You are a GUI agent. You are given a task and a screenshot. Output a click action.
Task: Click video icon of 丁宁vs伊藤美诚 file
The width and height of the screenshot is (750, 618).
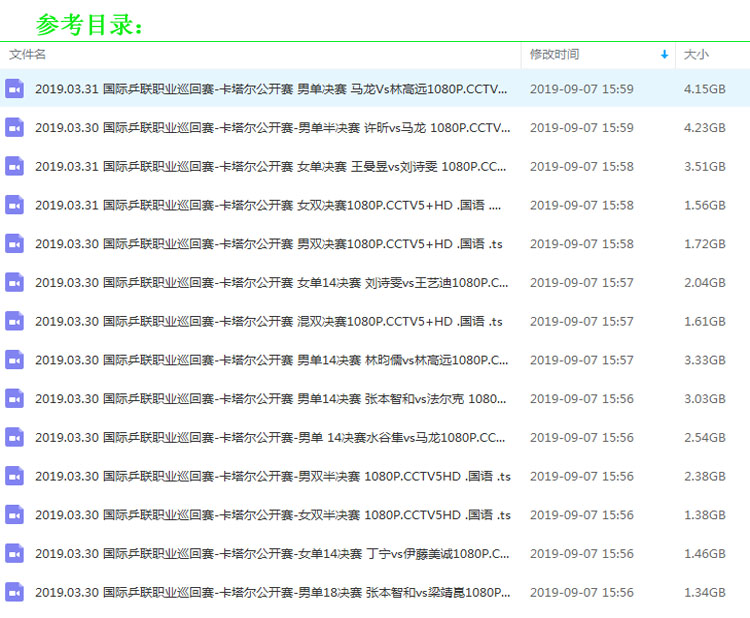pyautogui.click(x=14, y=553)
